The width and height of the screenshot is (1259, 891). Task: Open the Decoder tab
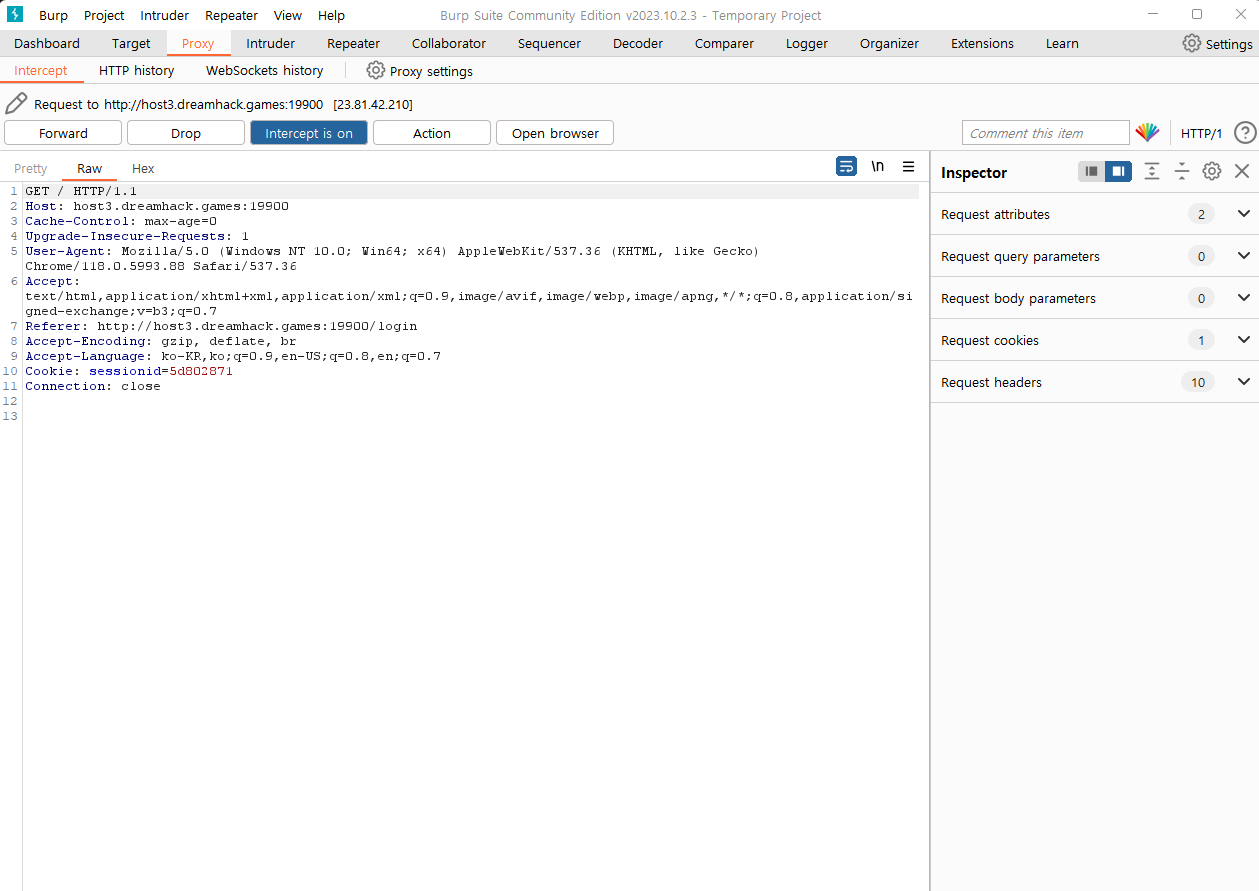tap(638, 43)
